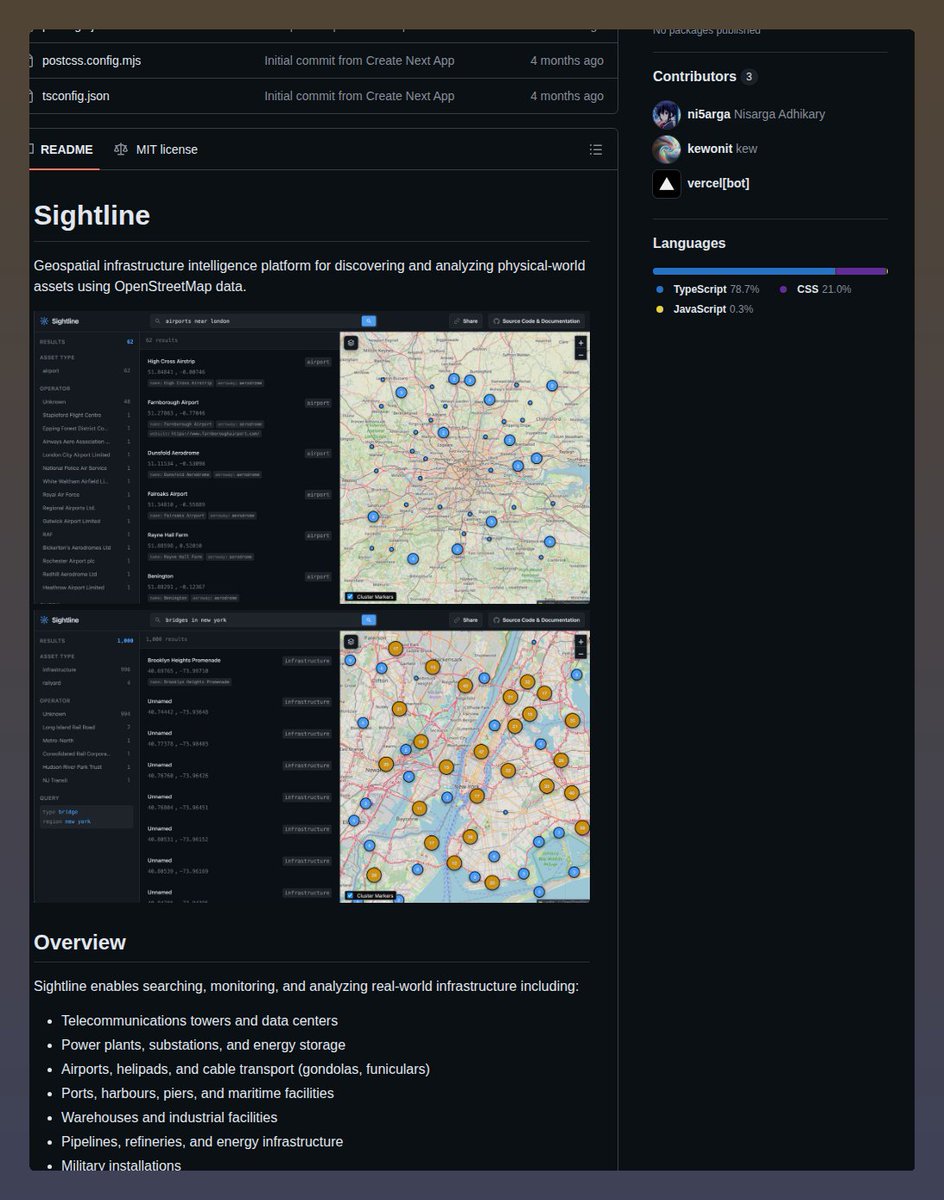Viewport: 944px width, 1200px height.
Task: Open the airports near london screenshot
Action: 312,457
